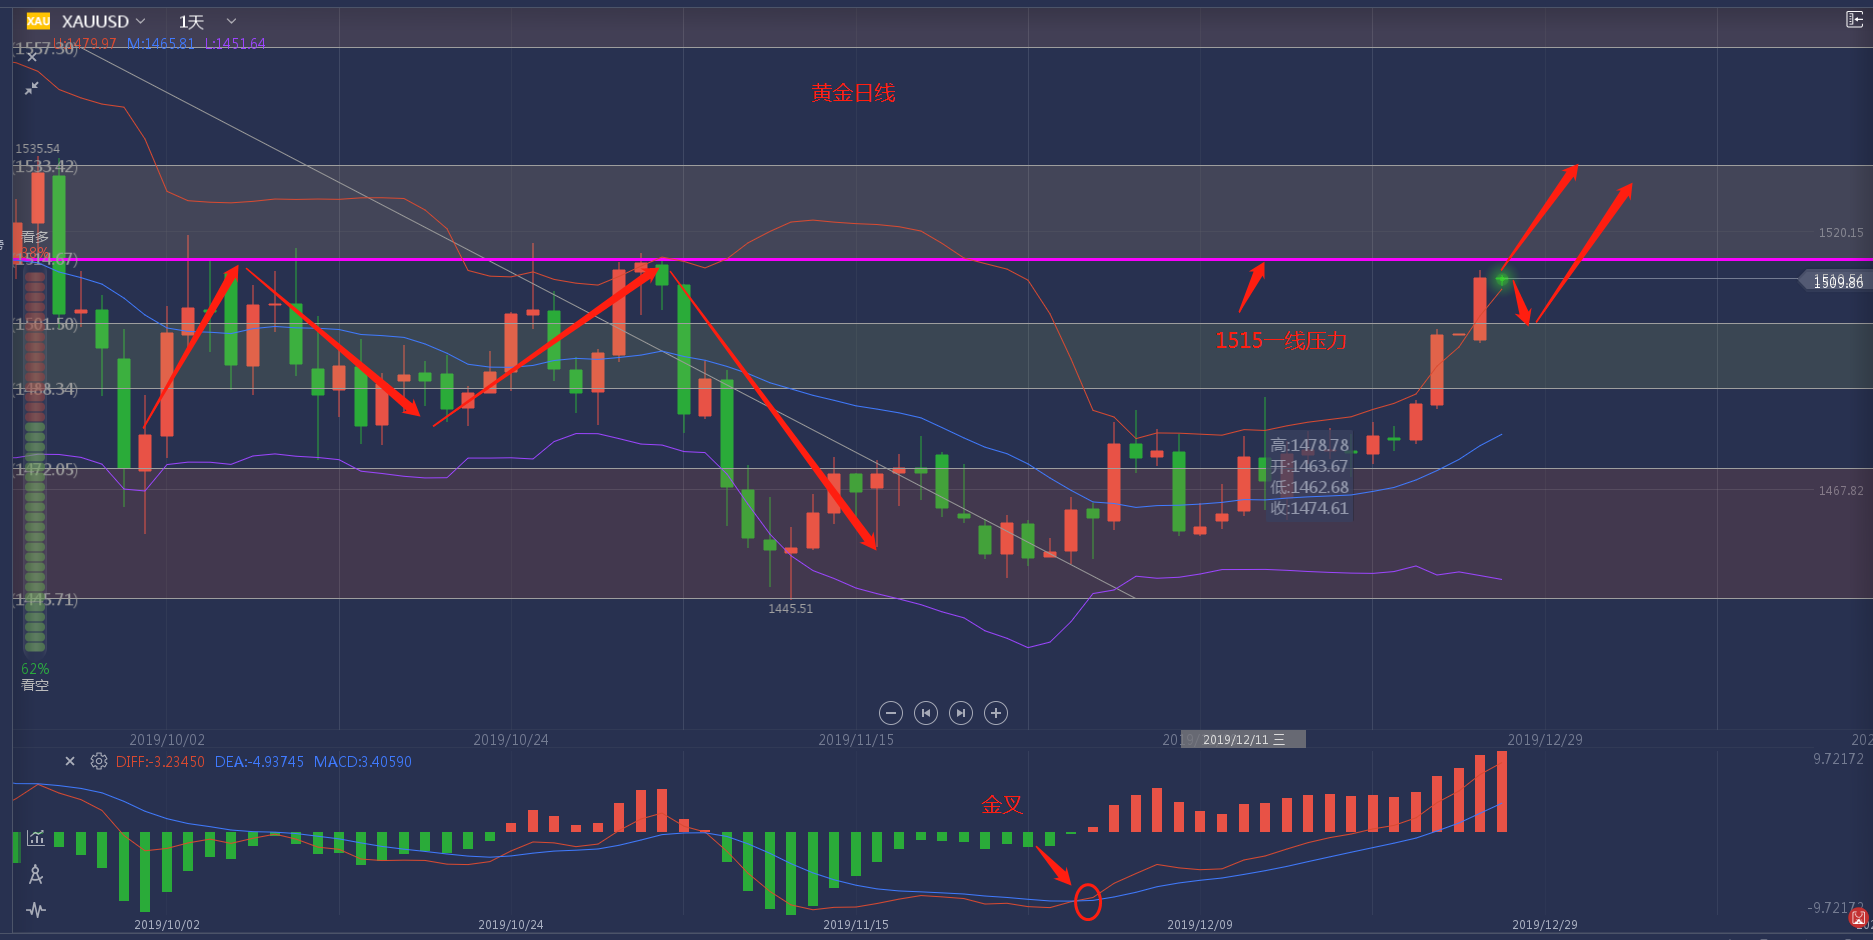Click the 收:1474.61 close value in tooltip
The width and height of the screenshot is (1873, 940).
click(1309, 508)
